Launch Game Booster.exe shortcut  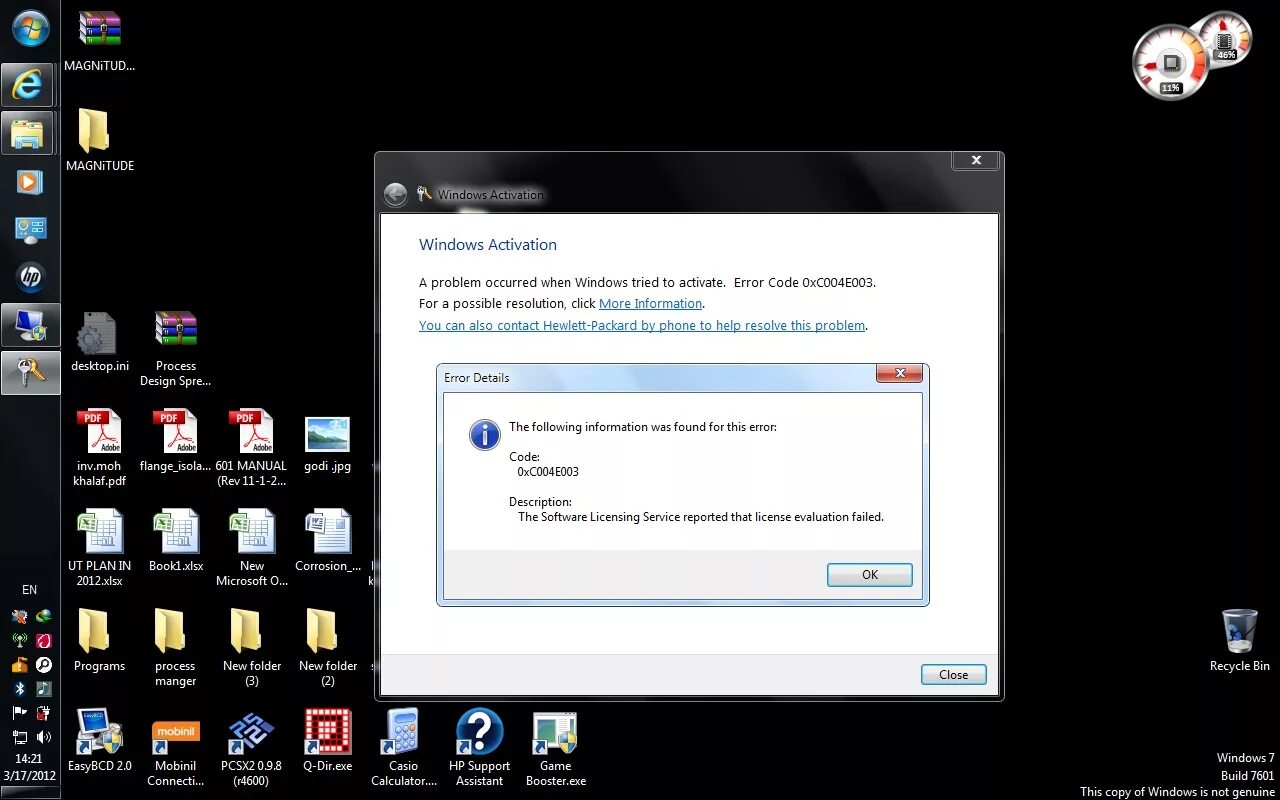pyautogui.click(x=556, y=748)
